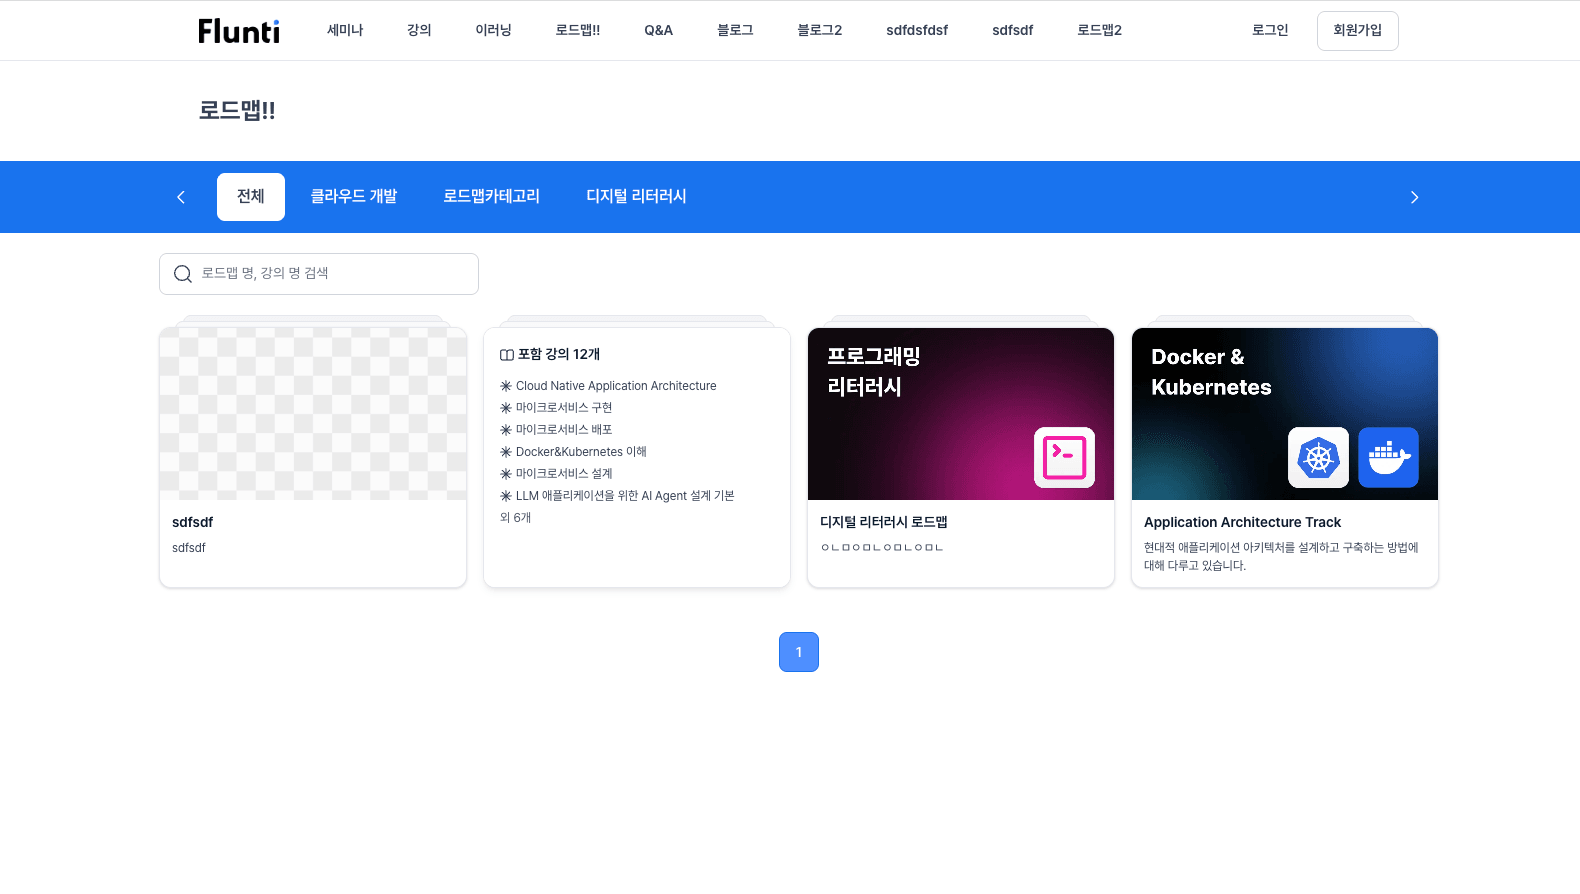The width and height of the screenshot is (1580, 894).
Task: Click the search magnifier icon
Action: tap(183, 274)
